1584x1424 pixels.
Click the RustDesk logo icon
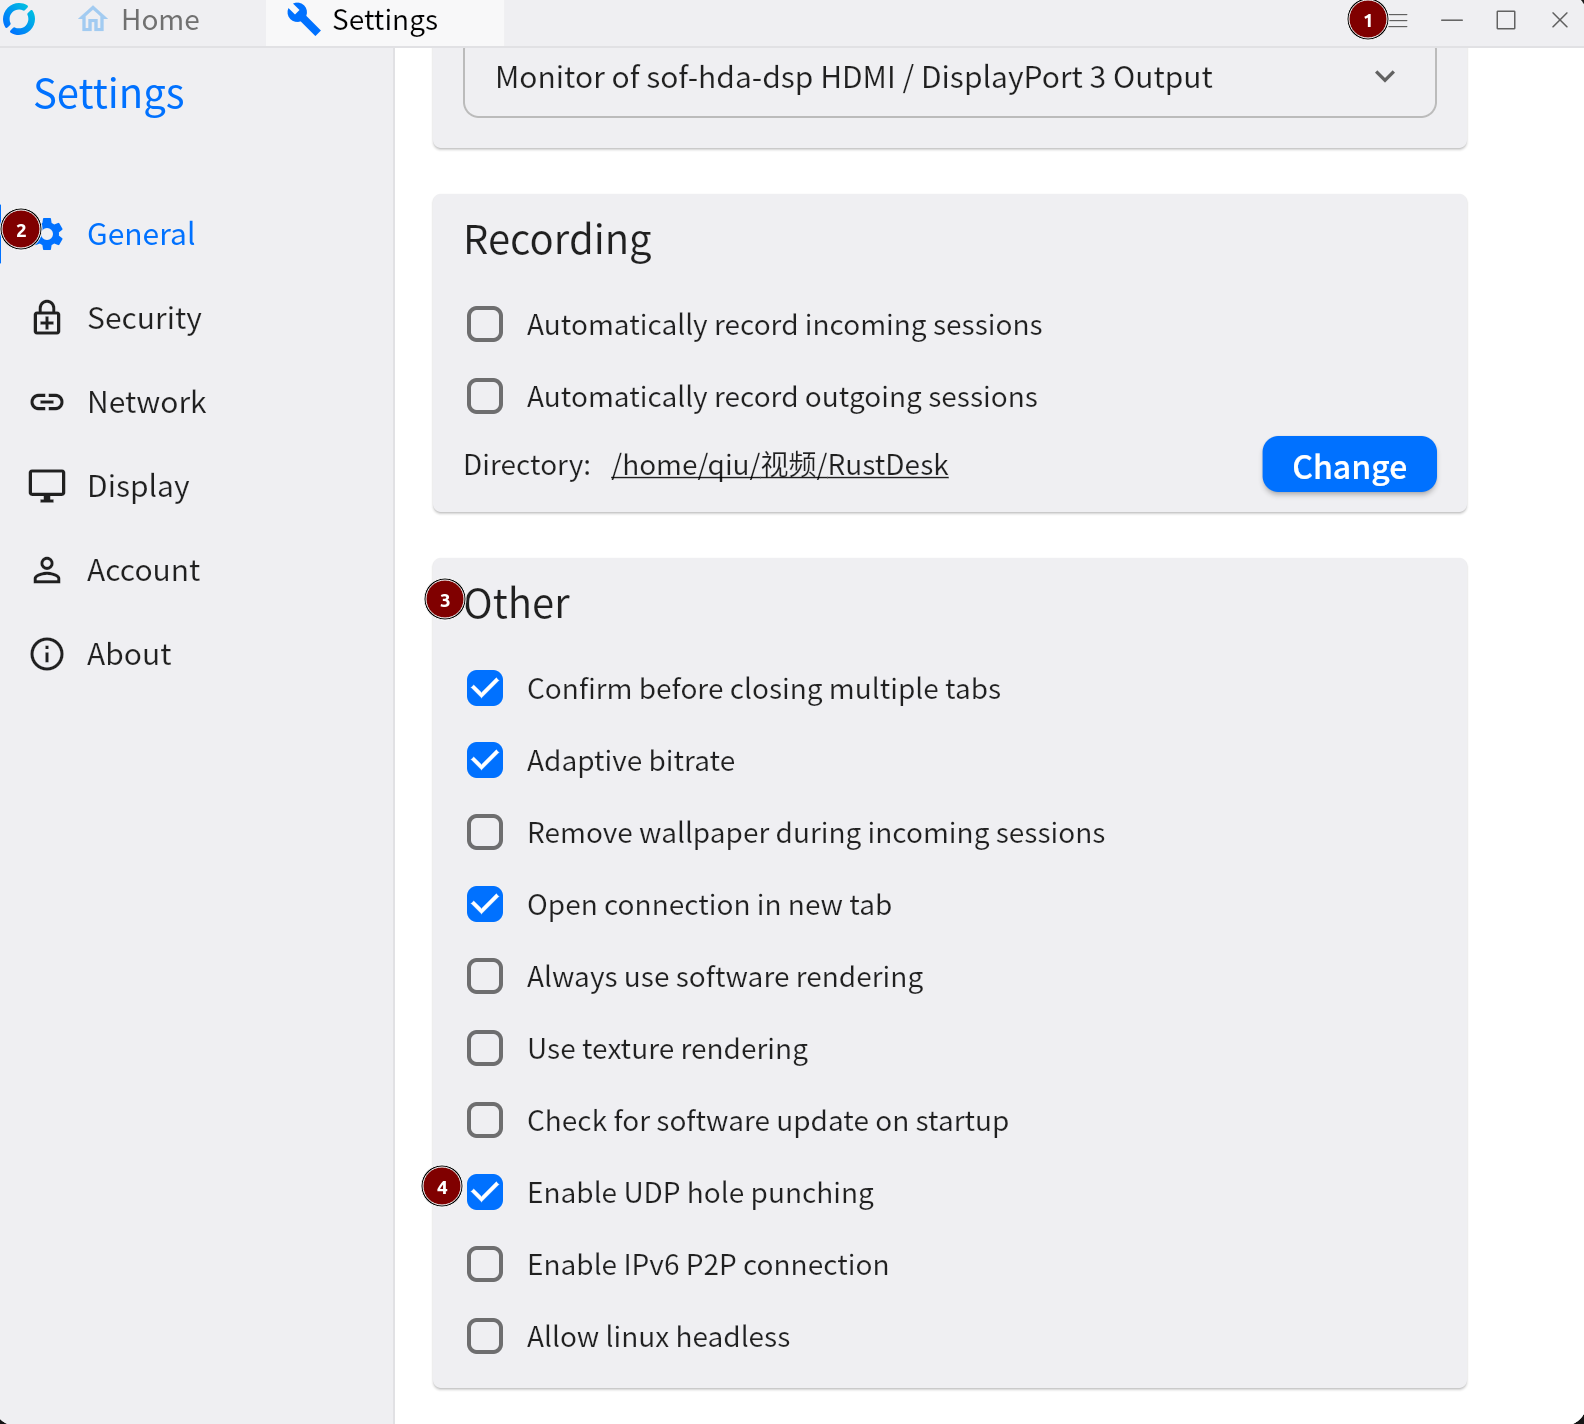pyautogui.click(x=19, y=19)
